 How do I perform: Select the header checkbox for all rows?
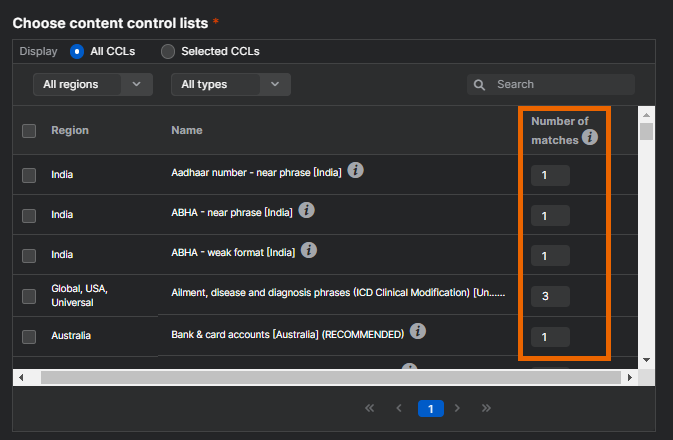[x=29, y=131]
